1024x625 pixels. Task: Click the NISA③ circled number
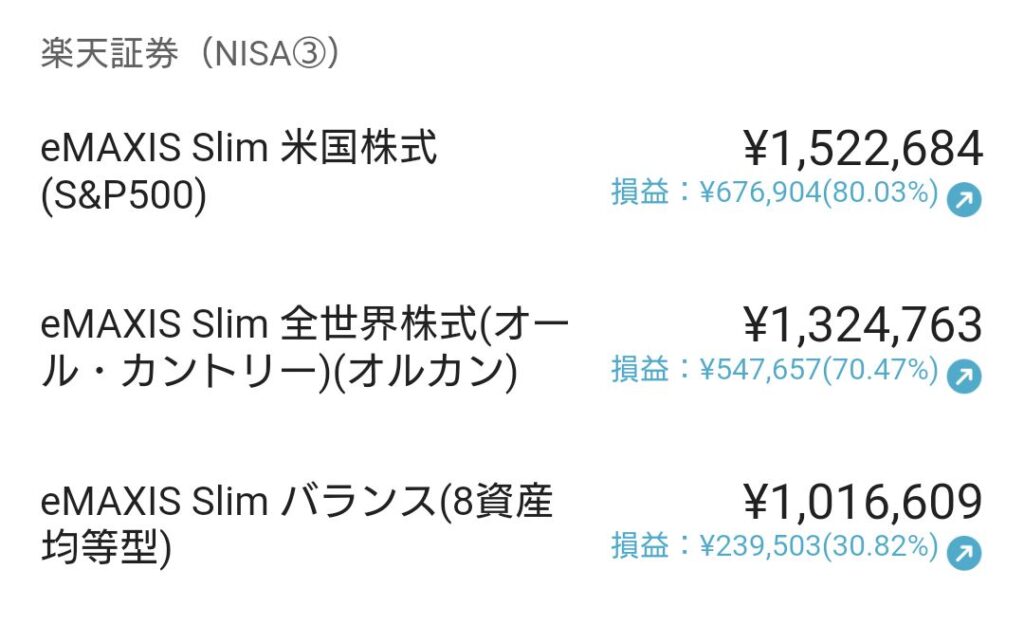coord(308,54)
